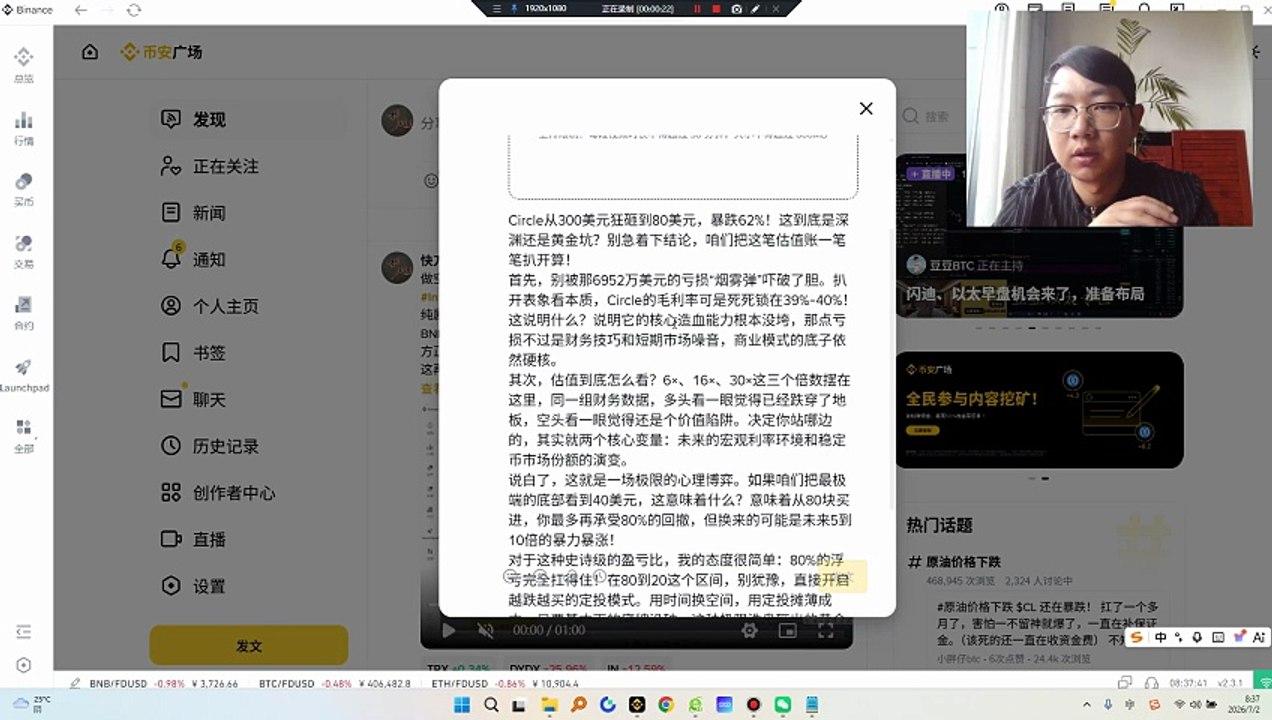Click the yellow 发文 post button
The height and width of the screenshot is (720, 1272).
(249, 646)
